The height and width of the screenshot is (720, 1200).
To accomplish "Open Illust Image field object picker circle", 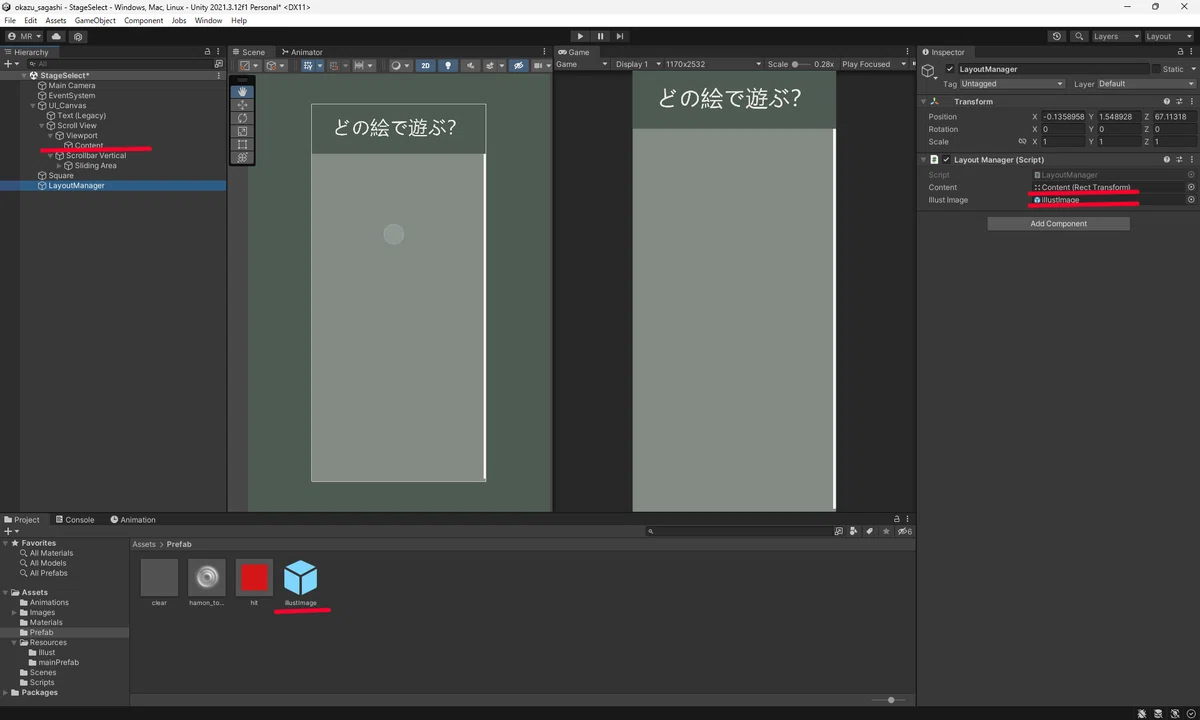I will click(1190, 200).
